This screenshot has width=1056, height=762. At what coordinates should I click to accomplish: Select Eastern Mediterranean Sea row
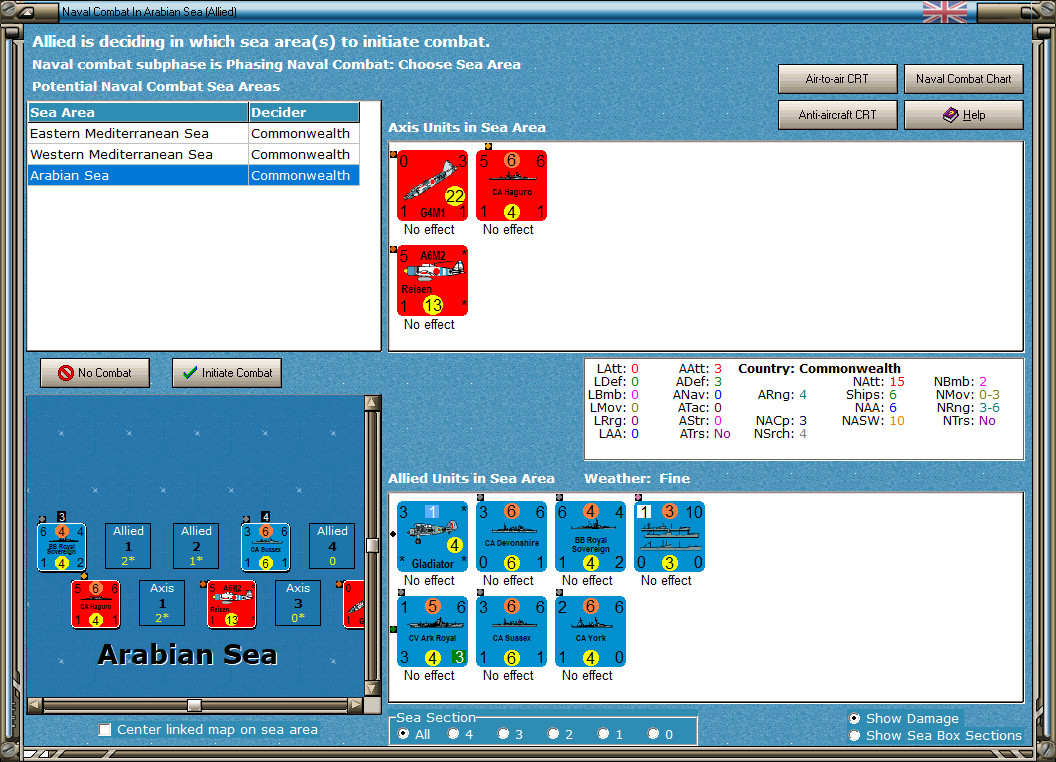(x=193, y=133)
